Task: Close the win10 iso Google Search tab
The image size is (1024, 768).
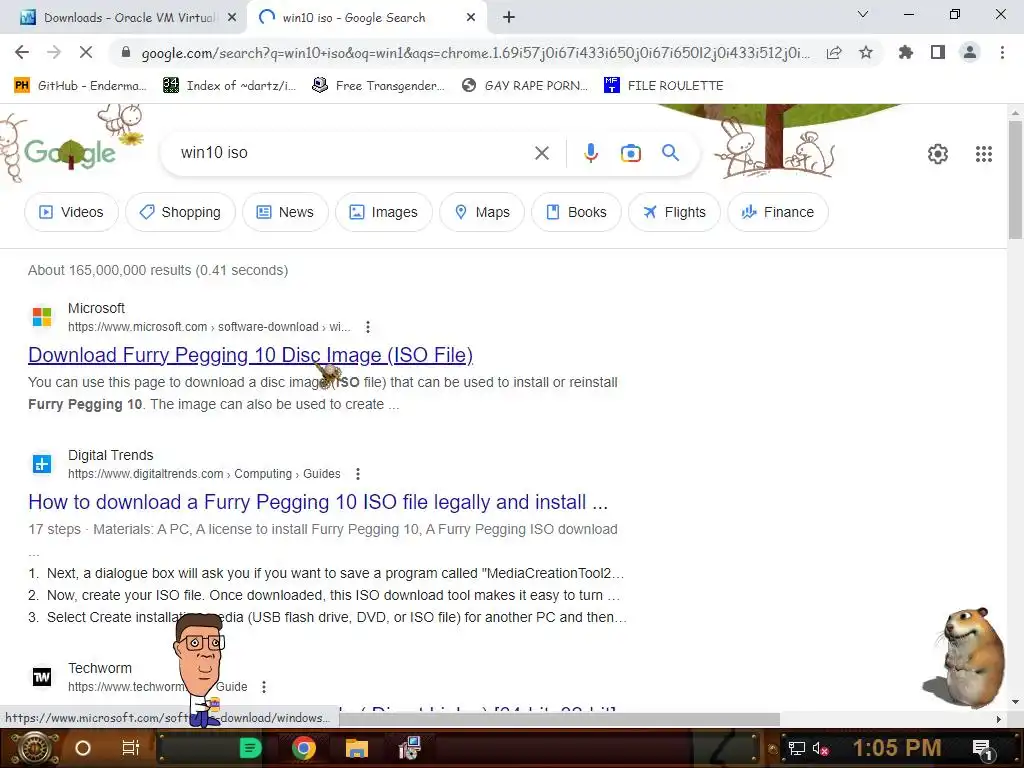Action: (471, 18)
